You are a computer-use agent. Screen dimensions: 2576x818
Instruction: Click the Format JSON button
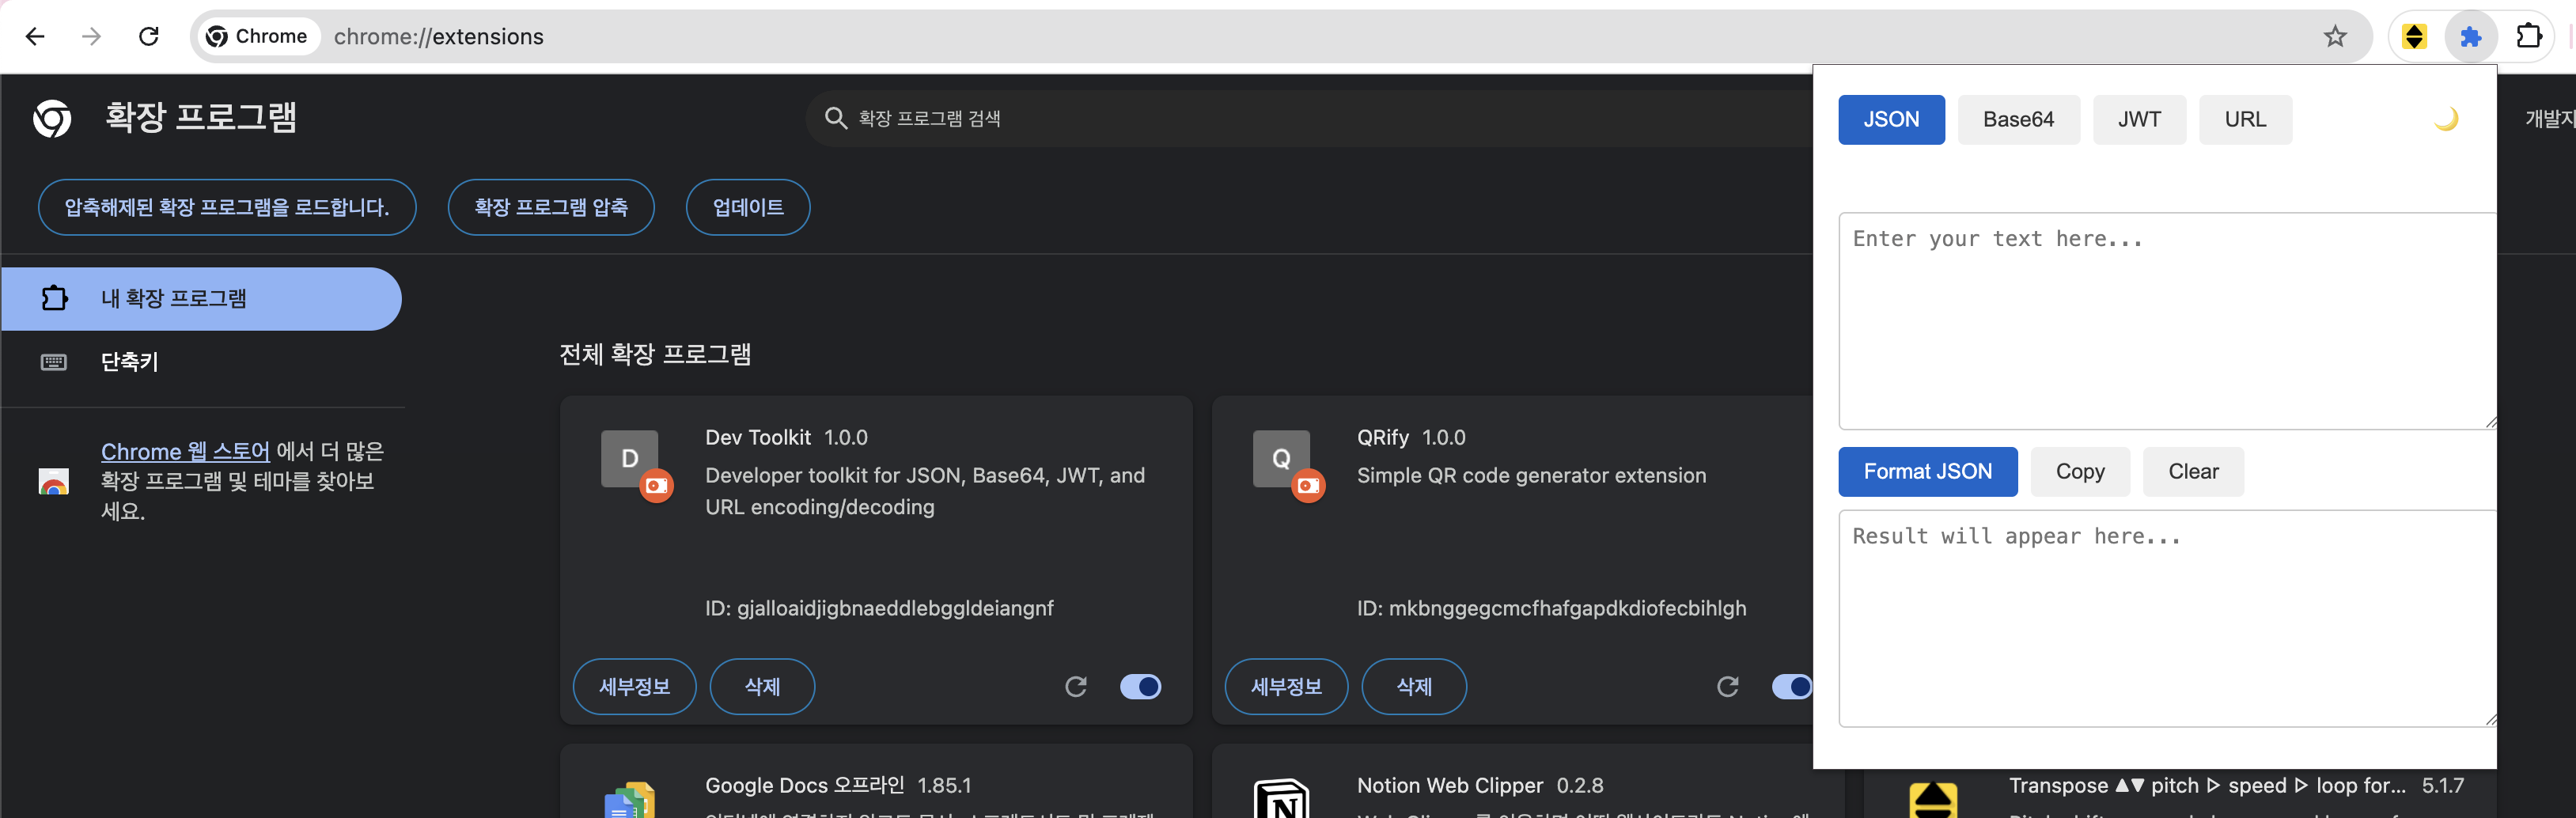[x=1927, y=472]
